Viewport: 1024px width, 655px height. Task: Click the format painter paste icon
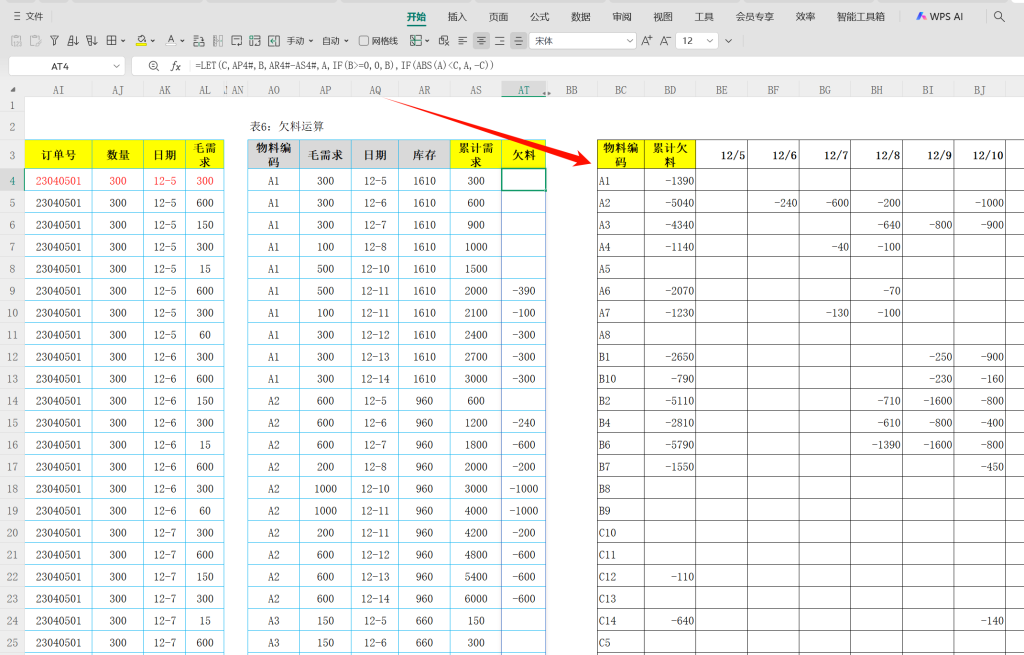click(x=35, y=40)
